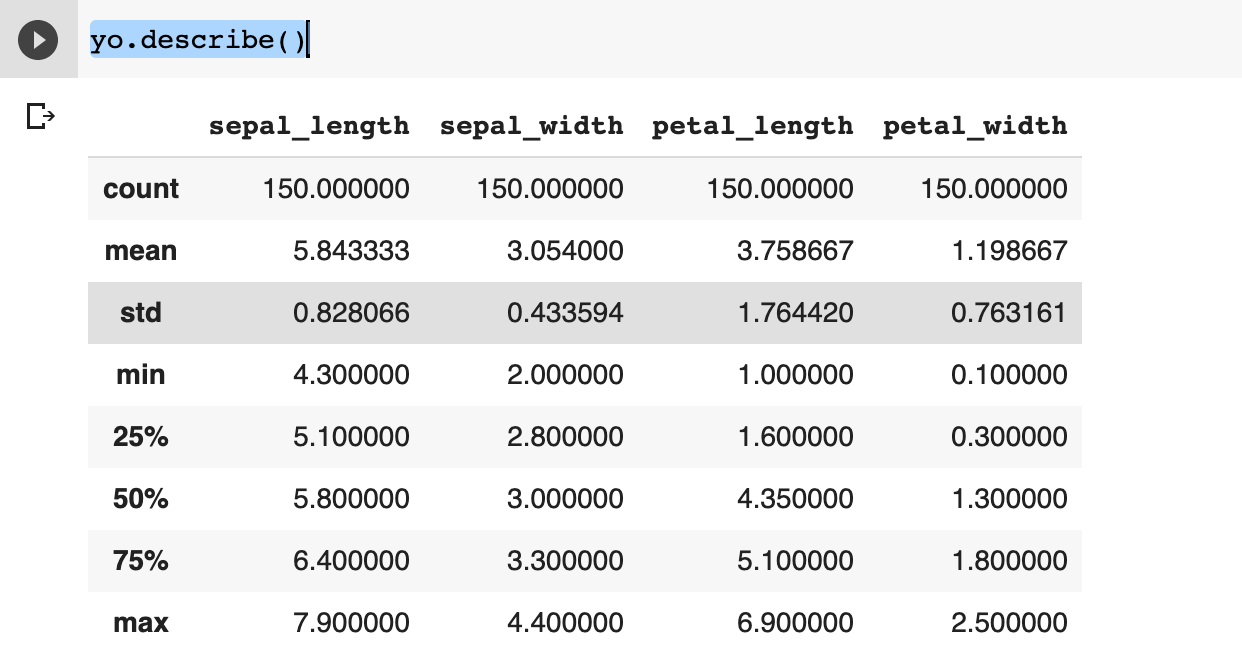Click the 50% value 3.000000
The height and width of the screenshot is (670, 1242).
pyautogui.click(x=565, y=499)
